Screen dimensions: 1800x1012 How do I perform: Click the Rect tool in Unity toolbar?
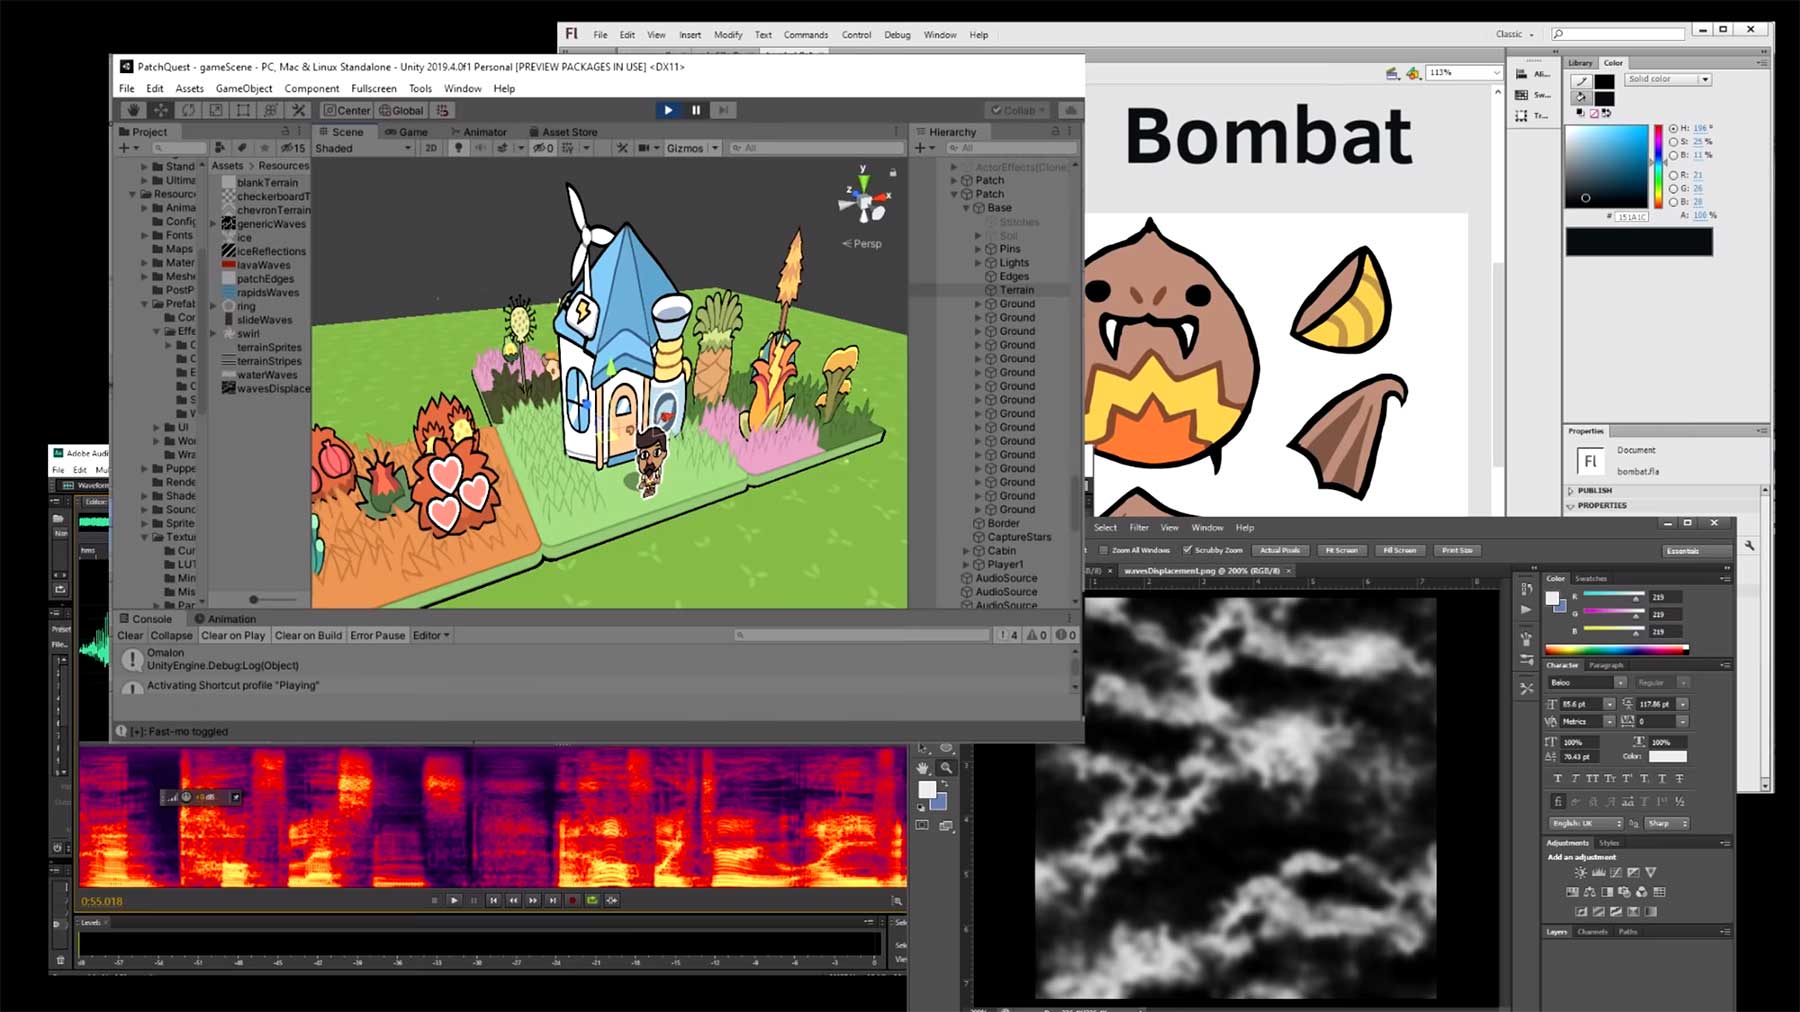click(x=243, y=110)
